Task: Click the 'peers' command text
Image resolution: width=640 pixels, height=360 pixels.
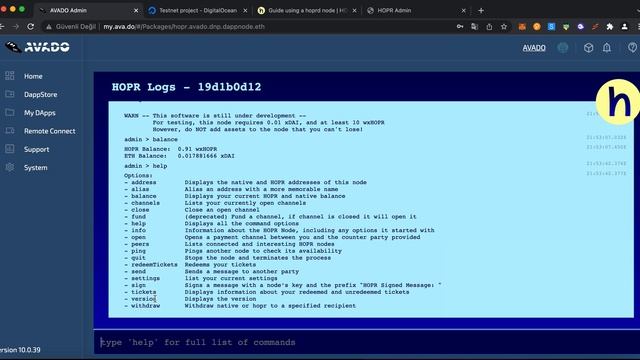Action: [140, 244]
